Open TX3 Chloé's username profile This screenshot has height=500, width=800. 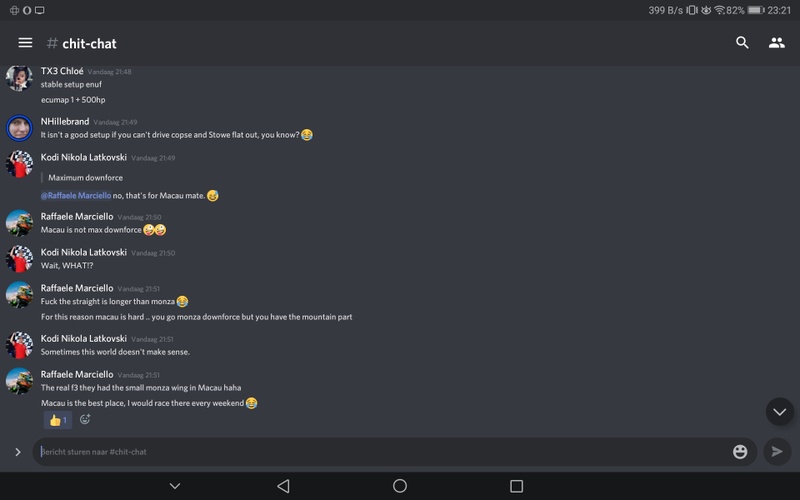click(62, 72)
